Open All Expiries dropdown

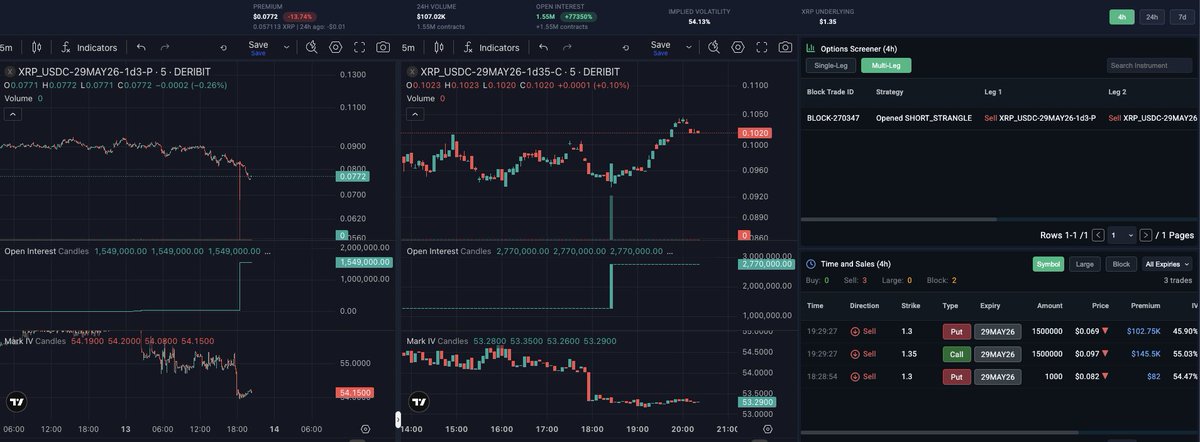click(x=1167, y=264)
